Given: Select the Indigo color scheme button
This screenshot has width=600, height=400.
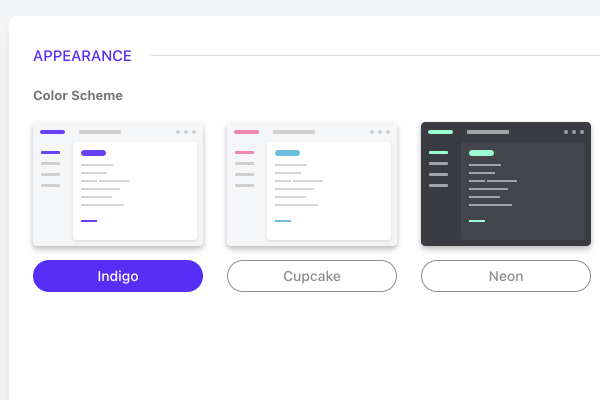Looking at the screenshot, I should pyautogui.click(x=118, y=276).
